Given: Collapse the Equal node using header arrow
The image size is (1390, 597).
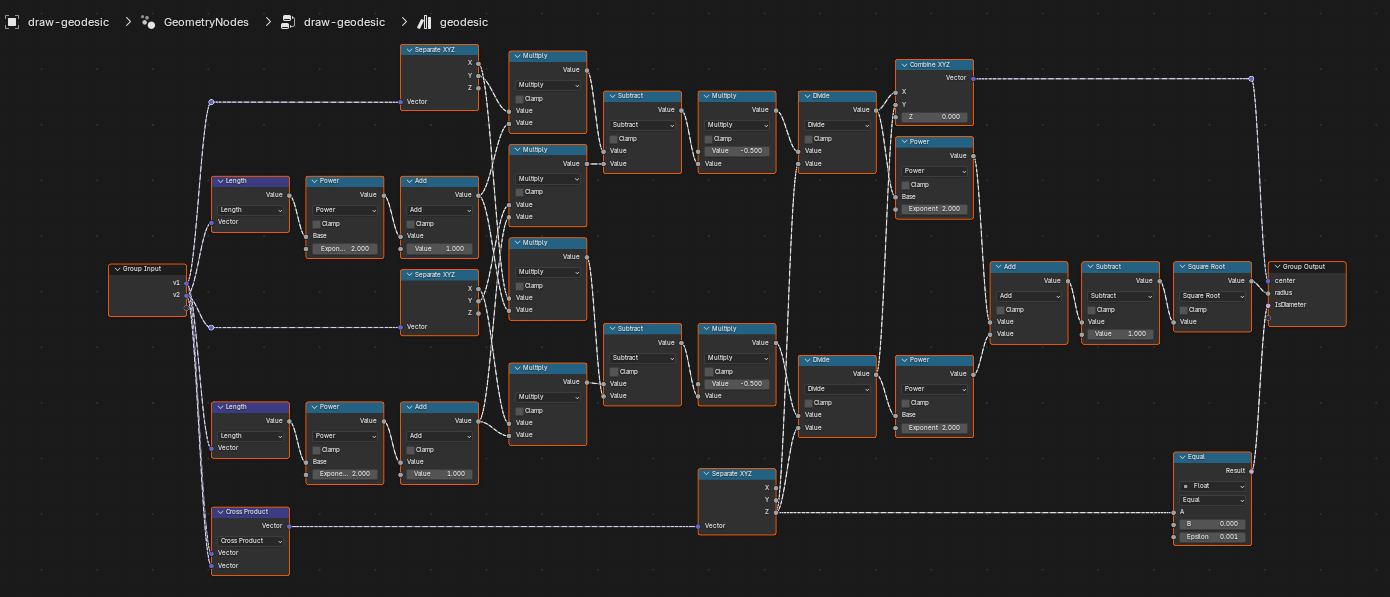Looking at the screenshot, I should pyautogui.click(x=1182, y=457).
